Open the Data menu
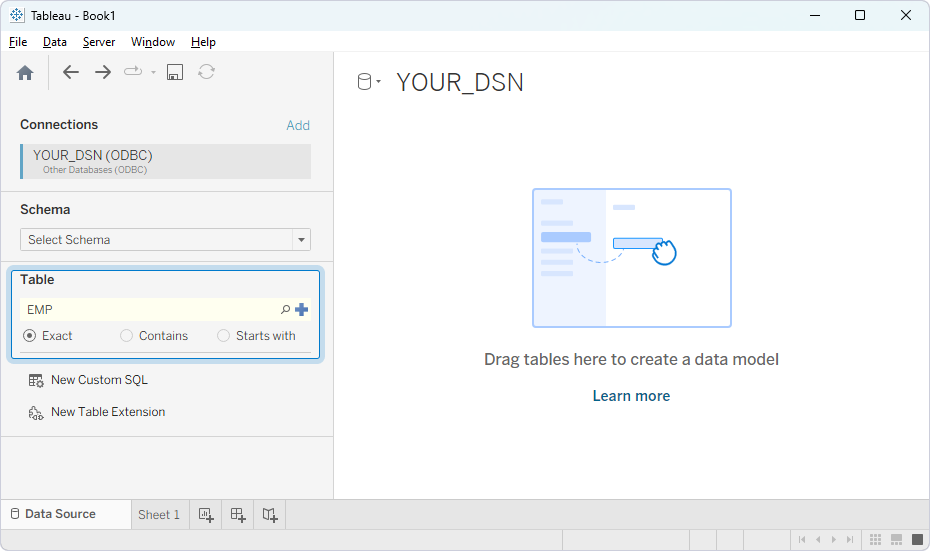This screenshot has height=551, width=930. click(55, 42)
